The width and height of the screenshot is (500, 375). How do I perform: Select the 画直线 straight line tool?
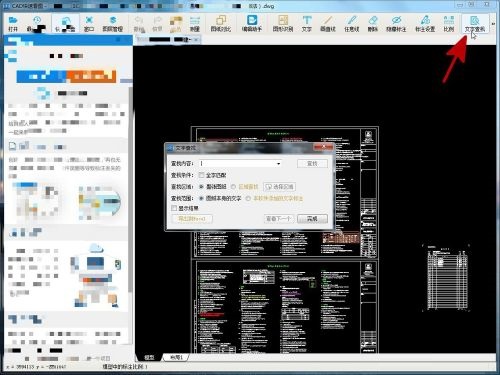coord(328,24)
